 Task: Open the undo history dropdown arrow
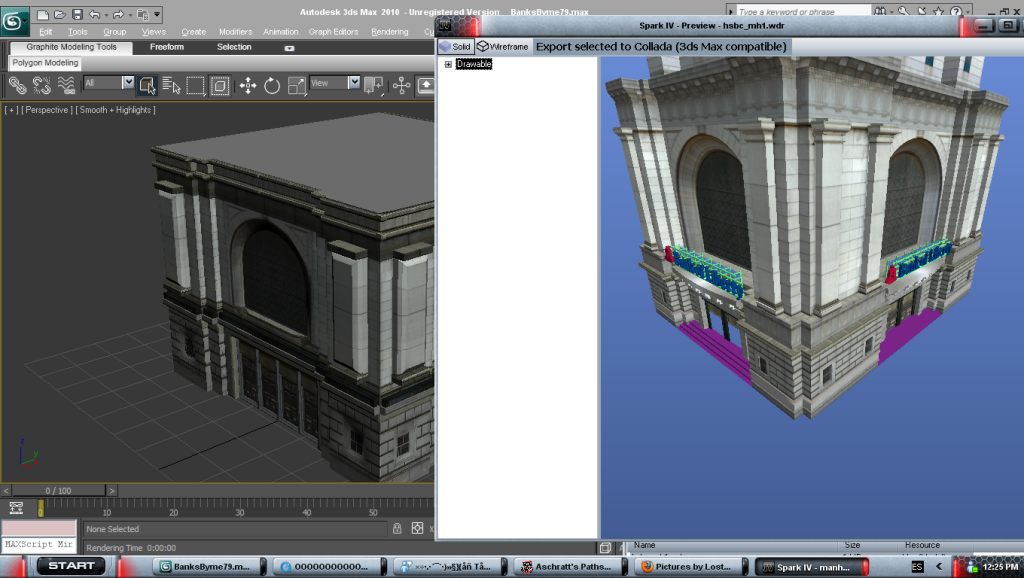(x=106, y=15)
